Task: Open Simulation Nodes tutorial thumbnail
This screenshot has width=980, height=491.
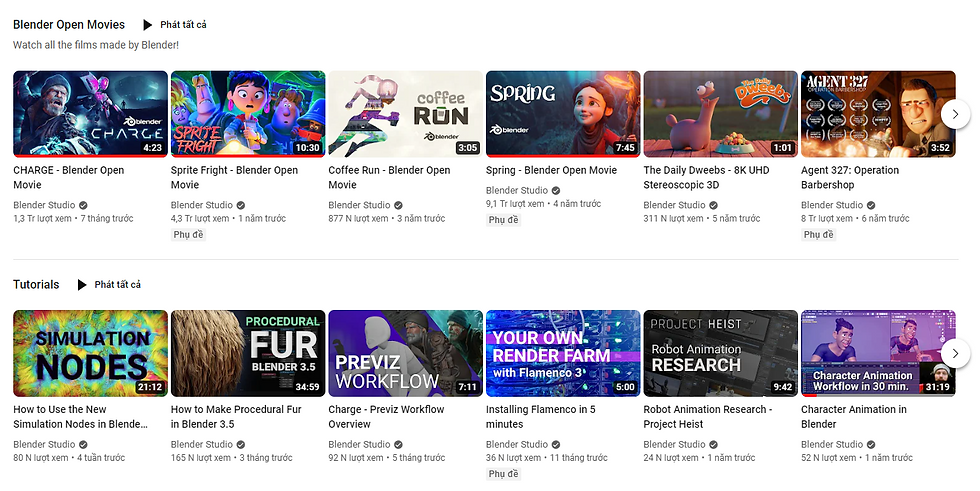Action: click(91, 353)
